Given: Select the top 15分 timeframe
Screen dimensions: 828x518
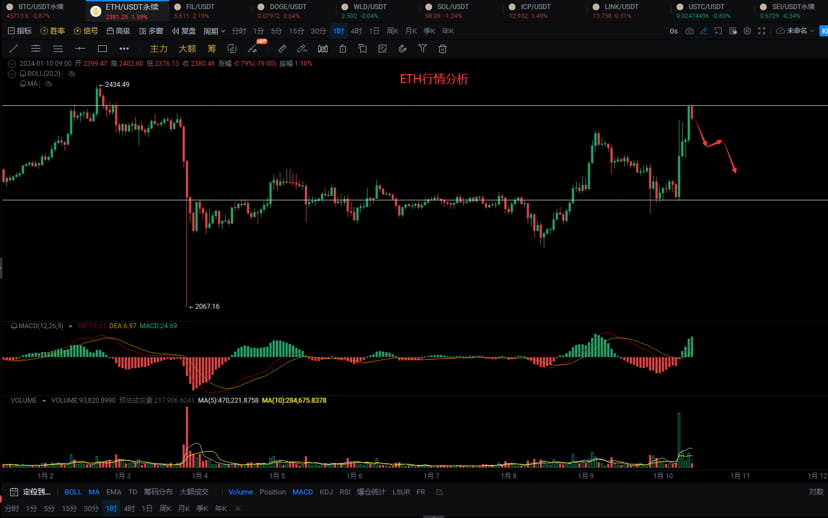Looking at the screenshot, I should click(296, 31).
